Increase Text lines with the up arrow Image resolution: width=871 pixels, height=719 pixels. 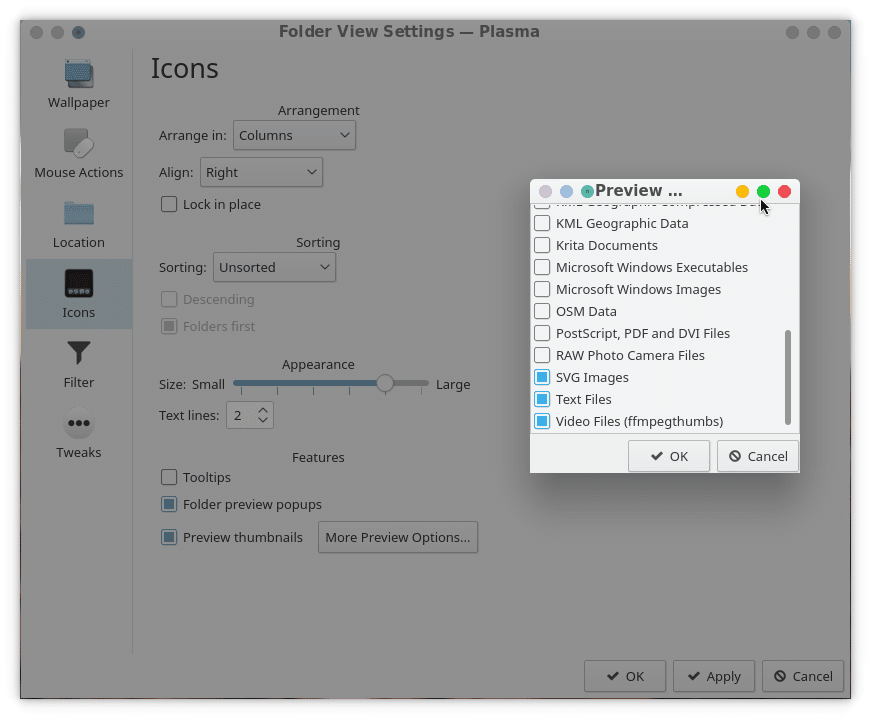point(263,410)
